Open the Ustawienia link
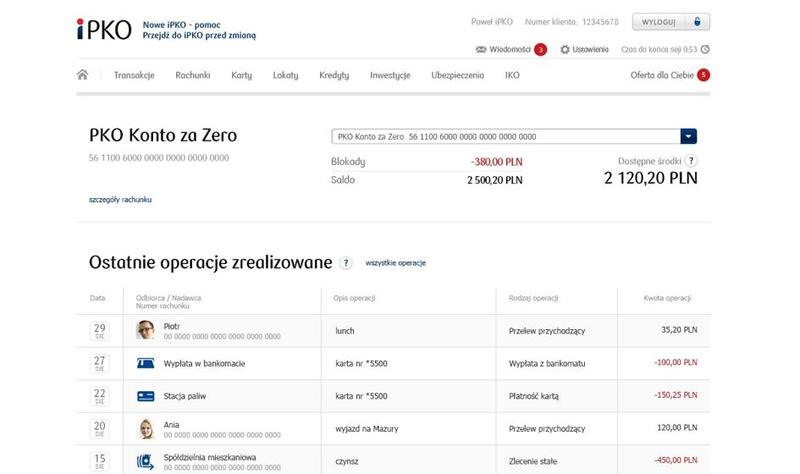 click(590, 49)
